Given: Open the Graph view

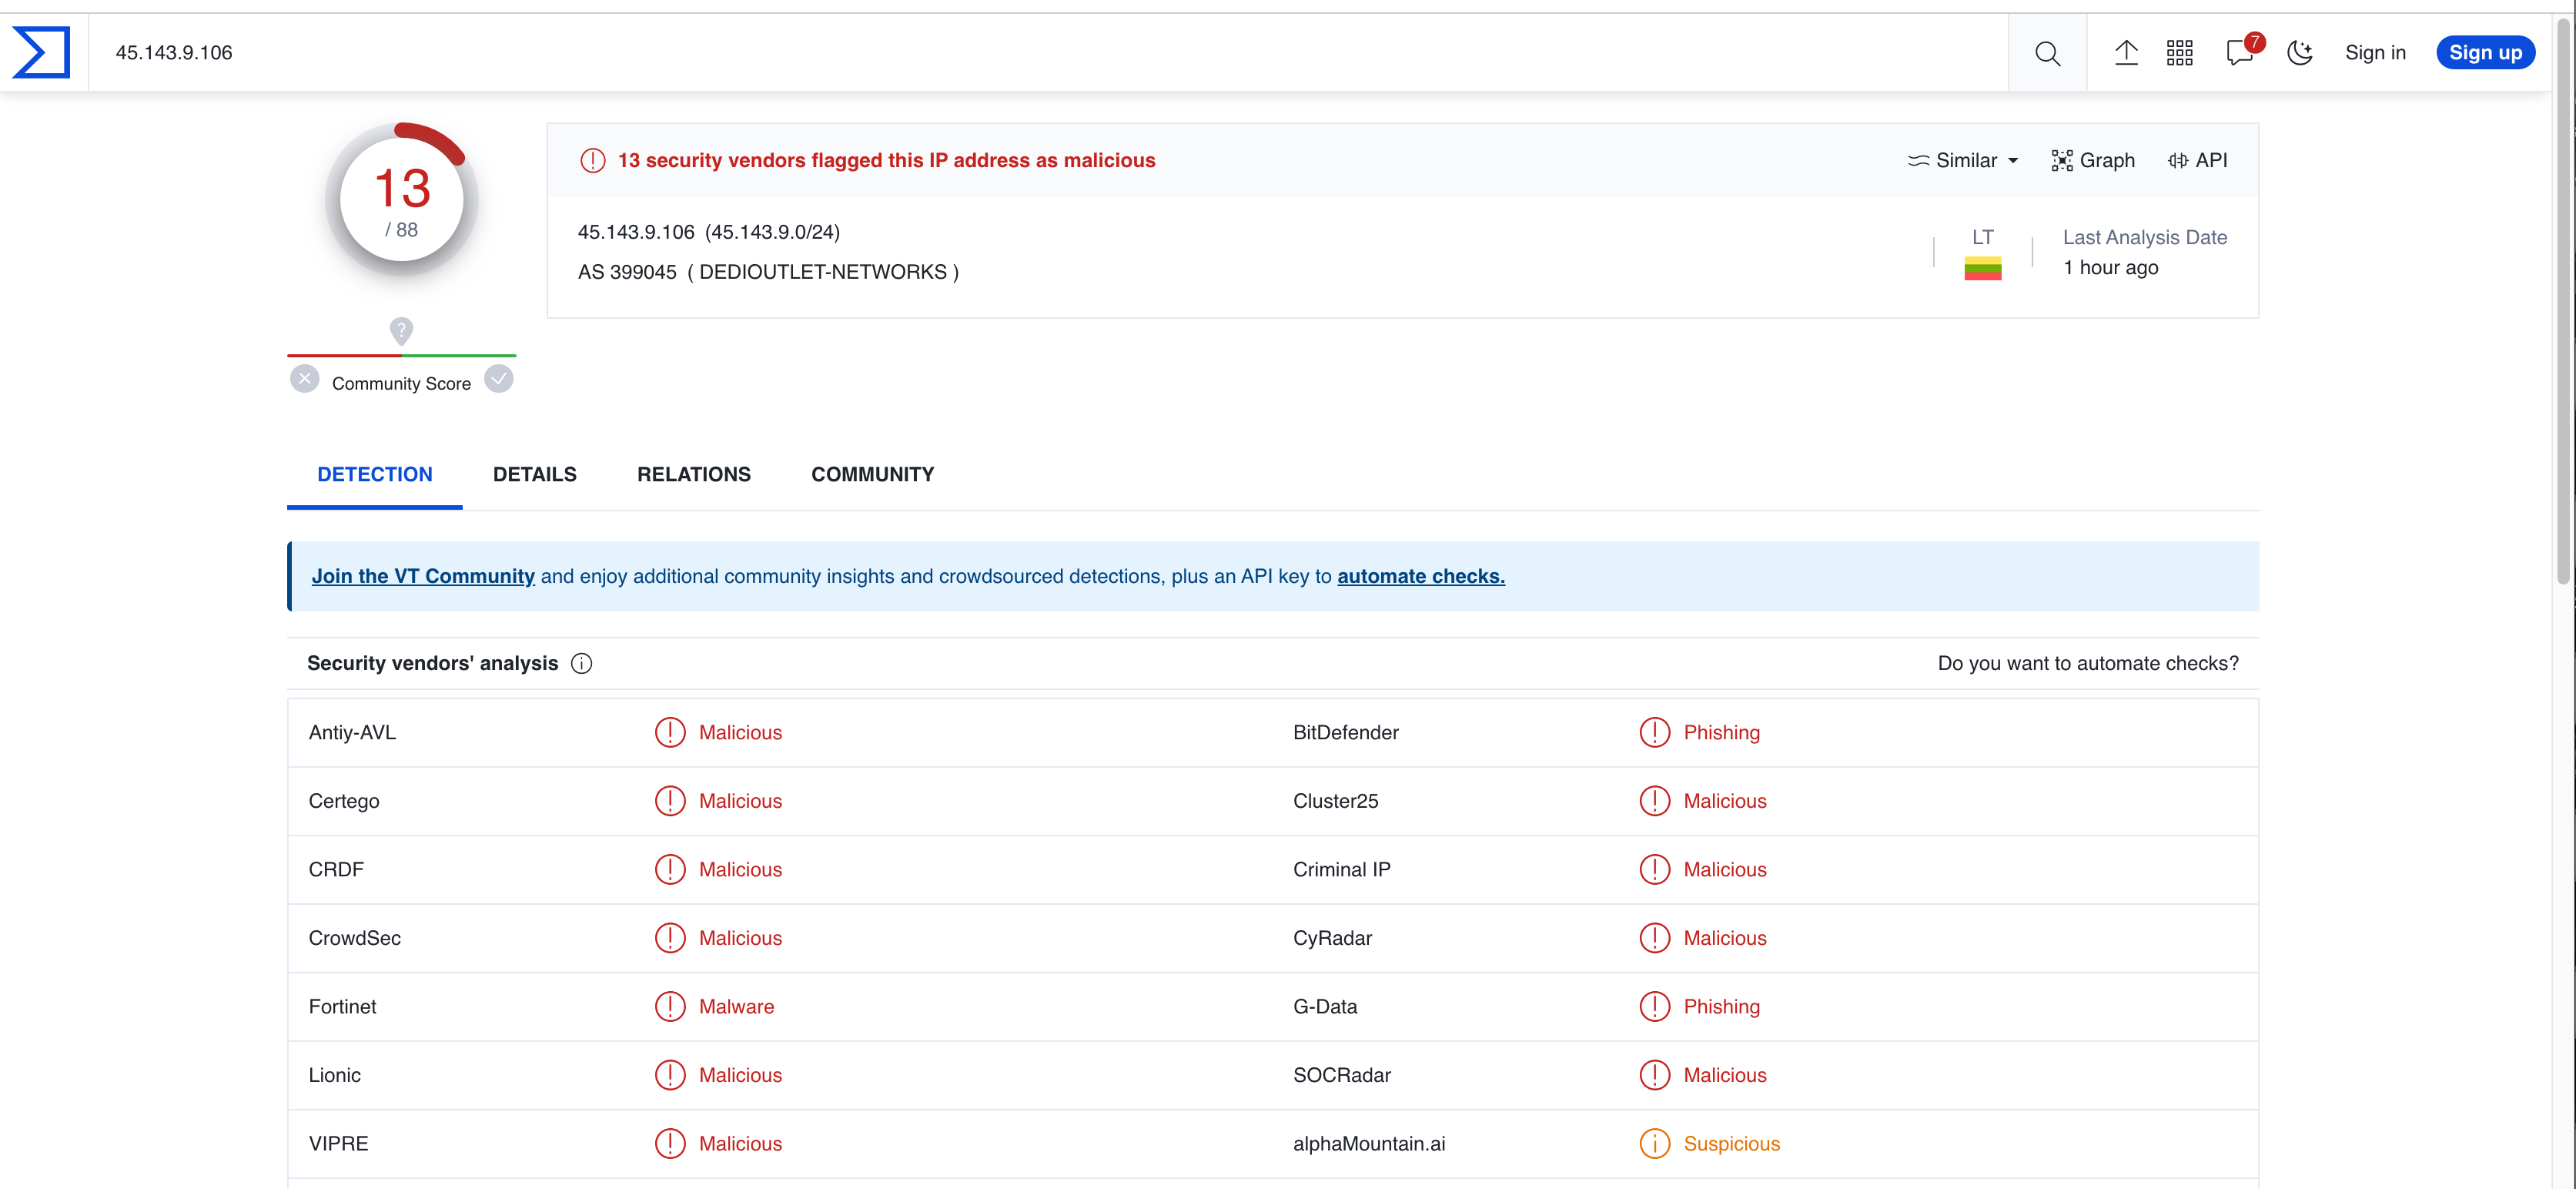Looking at the screenshot, I should click(x=2093, y=160).
